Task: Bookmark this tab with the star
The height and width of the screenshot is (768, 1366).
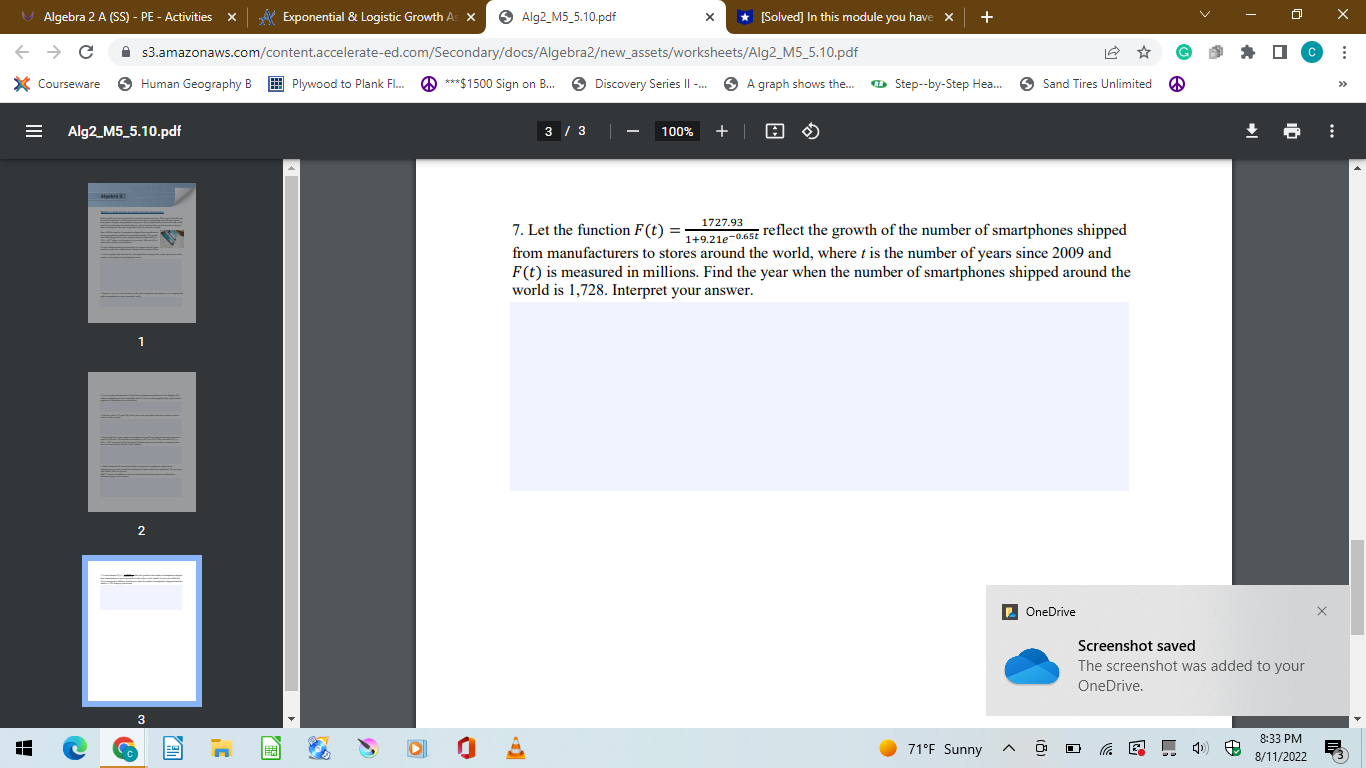Action: click(x=1144, y=52)
